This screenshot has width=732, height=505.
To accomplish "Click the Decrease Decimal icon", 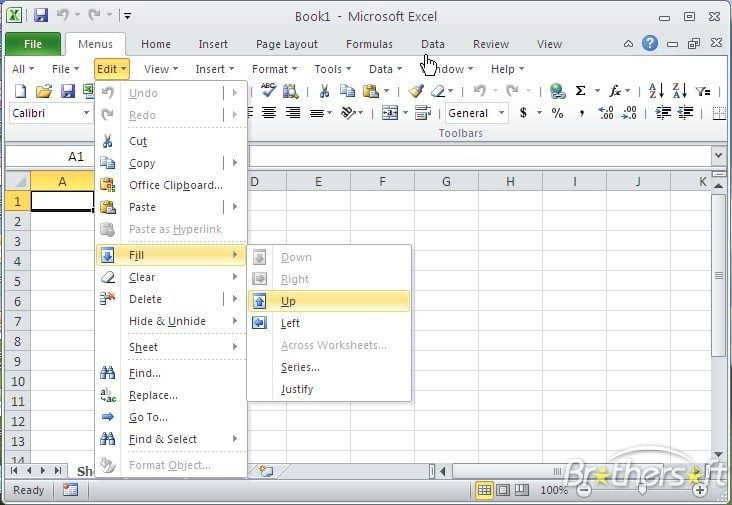I will coord(629,112).
